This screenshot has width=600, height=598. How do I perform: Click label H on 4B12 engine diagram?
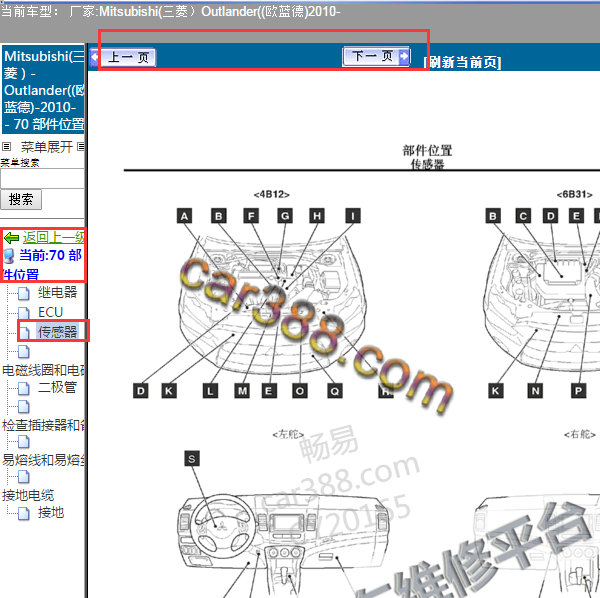click(317, 216)
